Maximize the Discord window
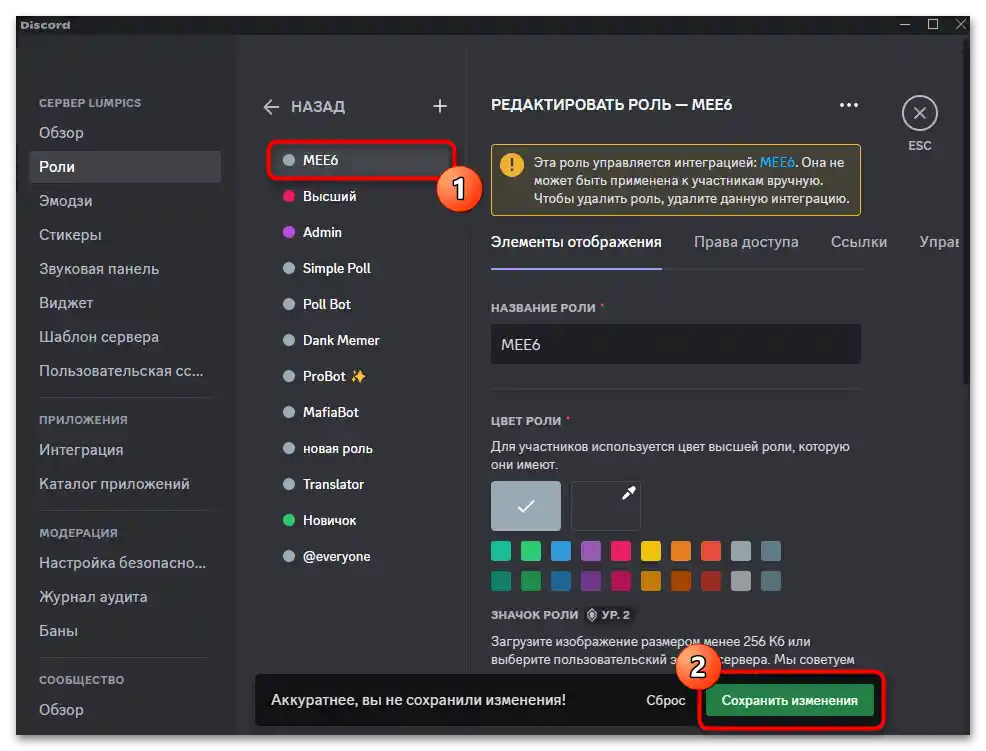This screenshot has height=751, width=986. coord(933,24)
